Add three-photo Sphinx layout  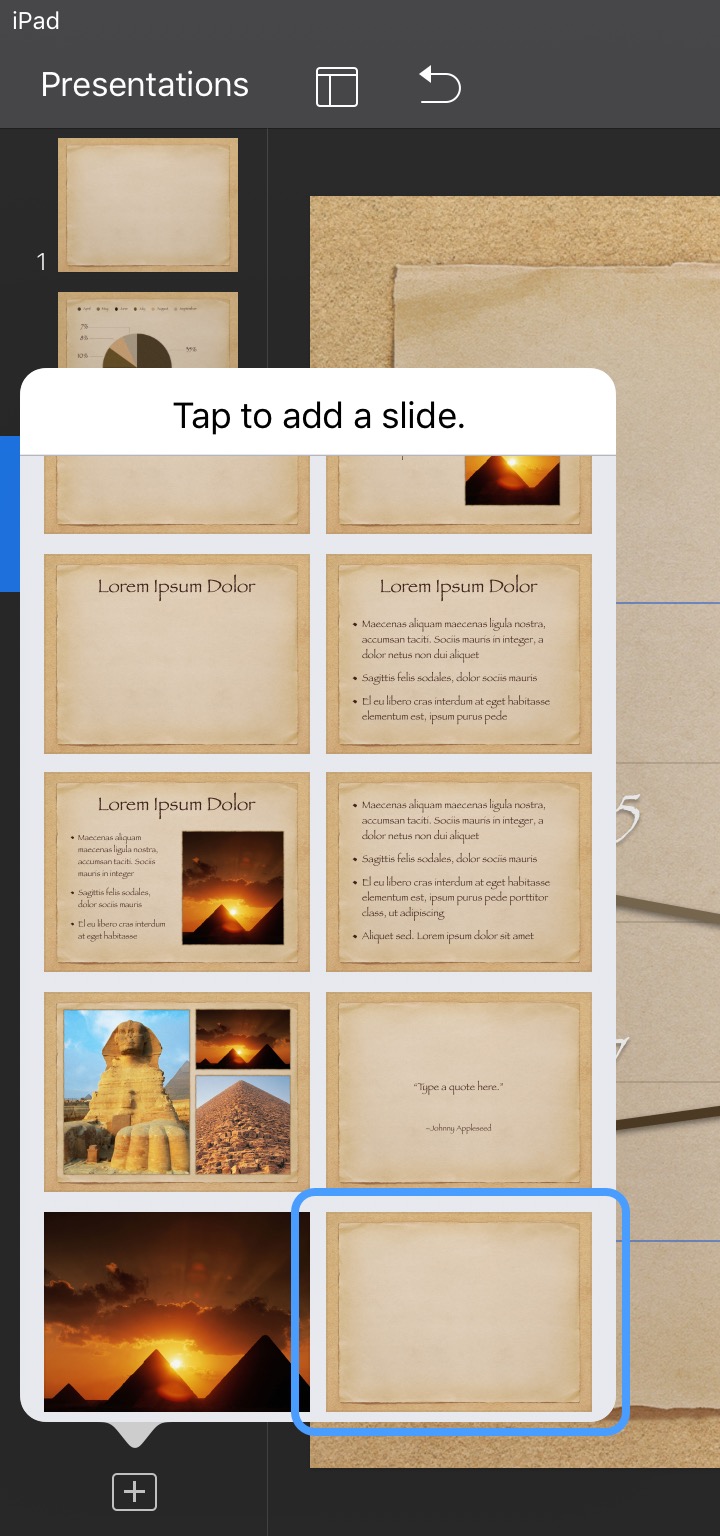click(177, 1092)
